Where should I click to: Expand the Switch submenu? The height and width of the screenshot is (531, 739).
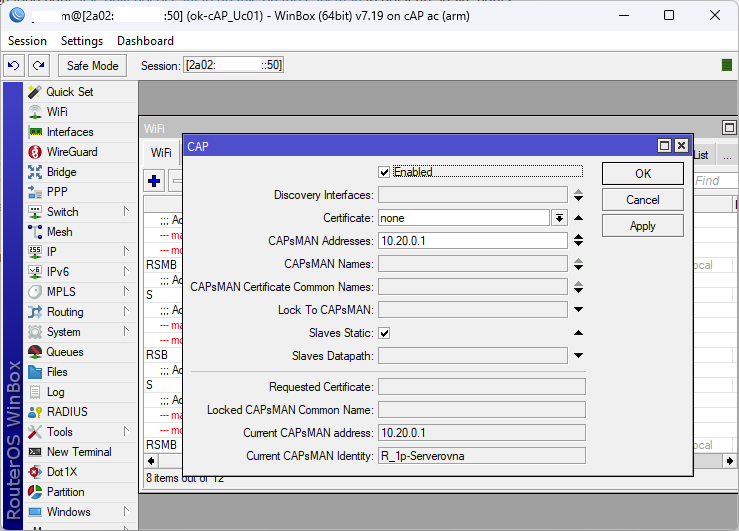[x=126, y=212]
